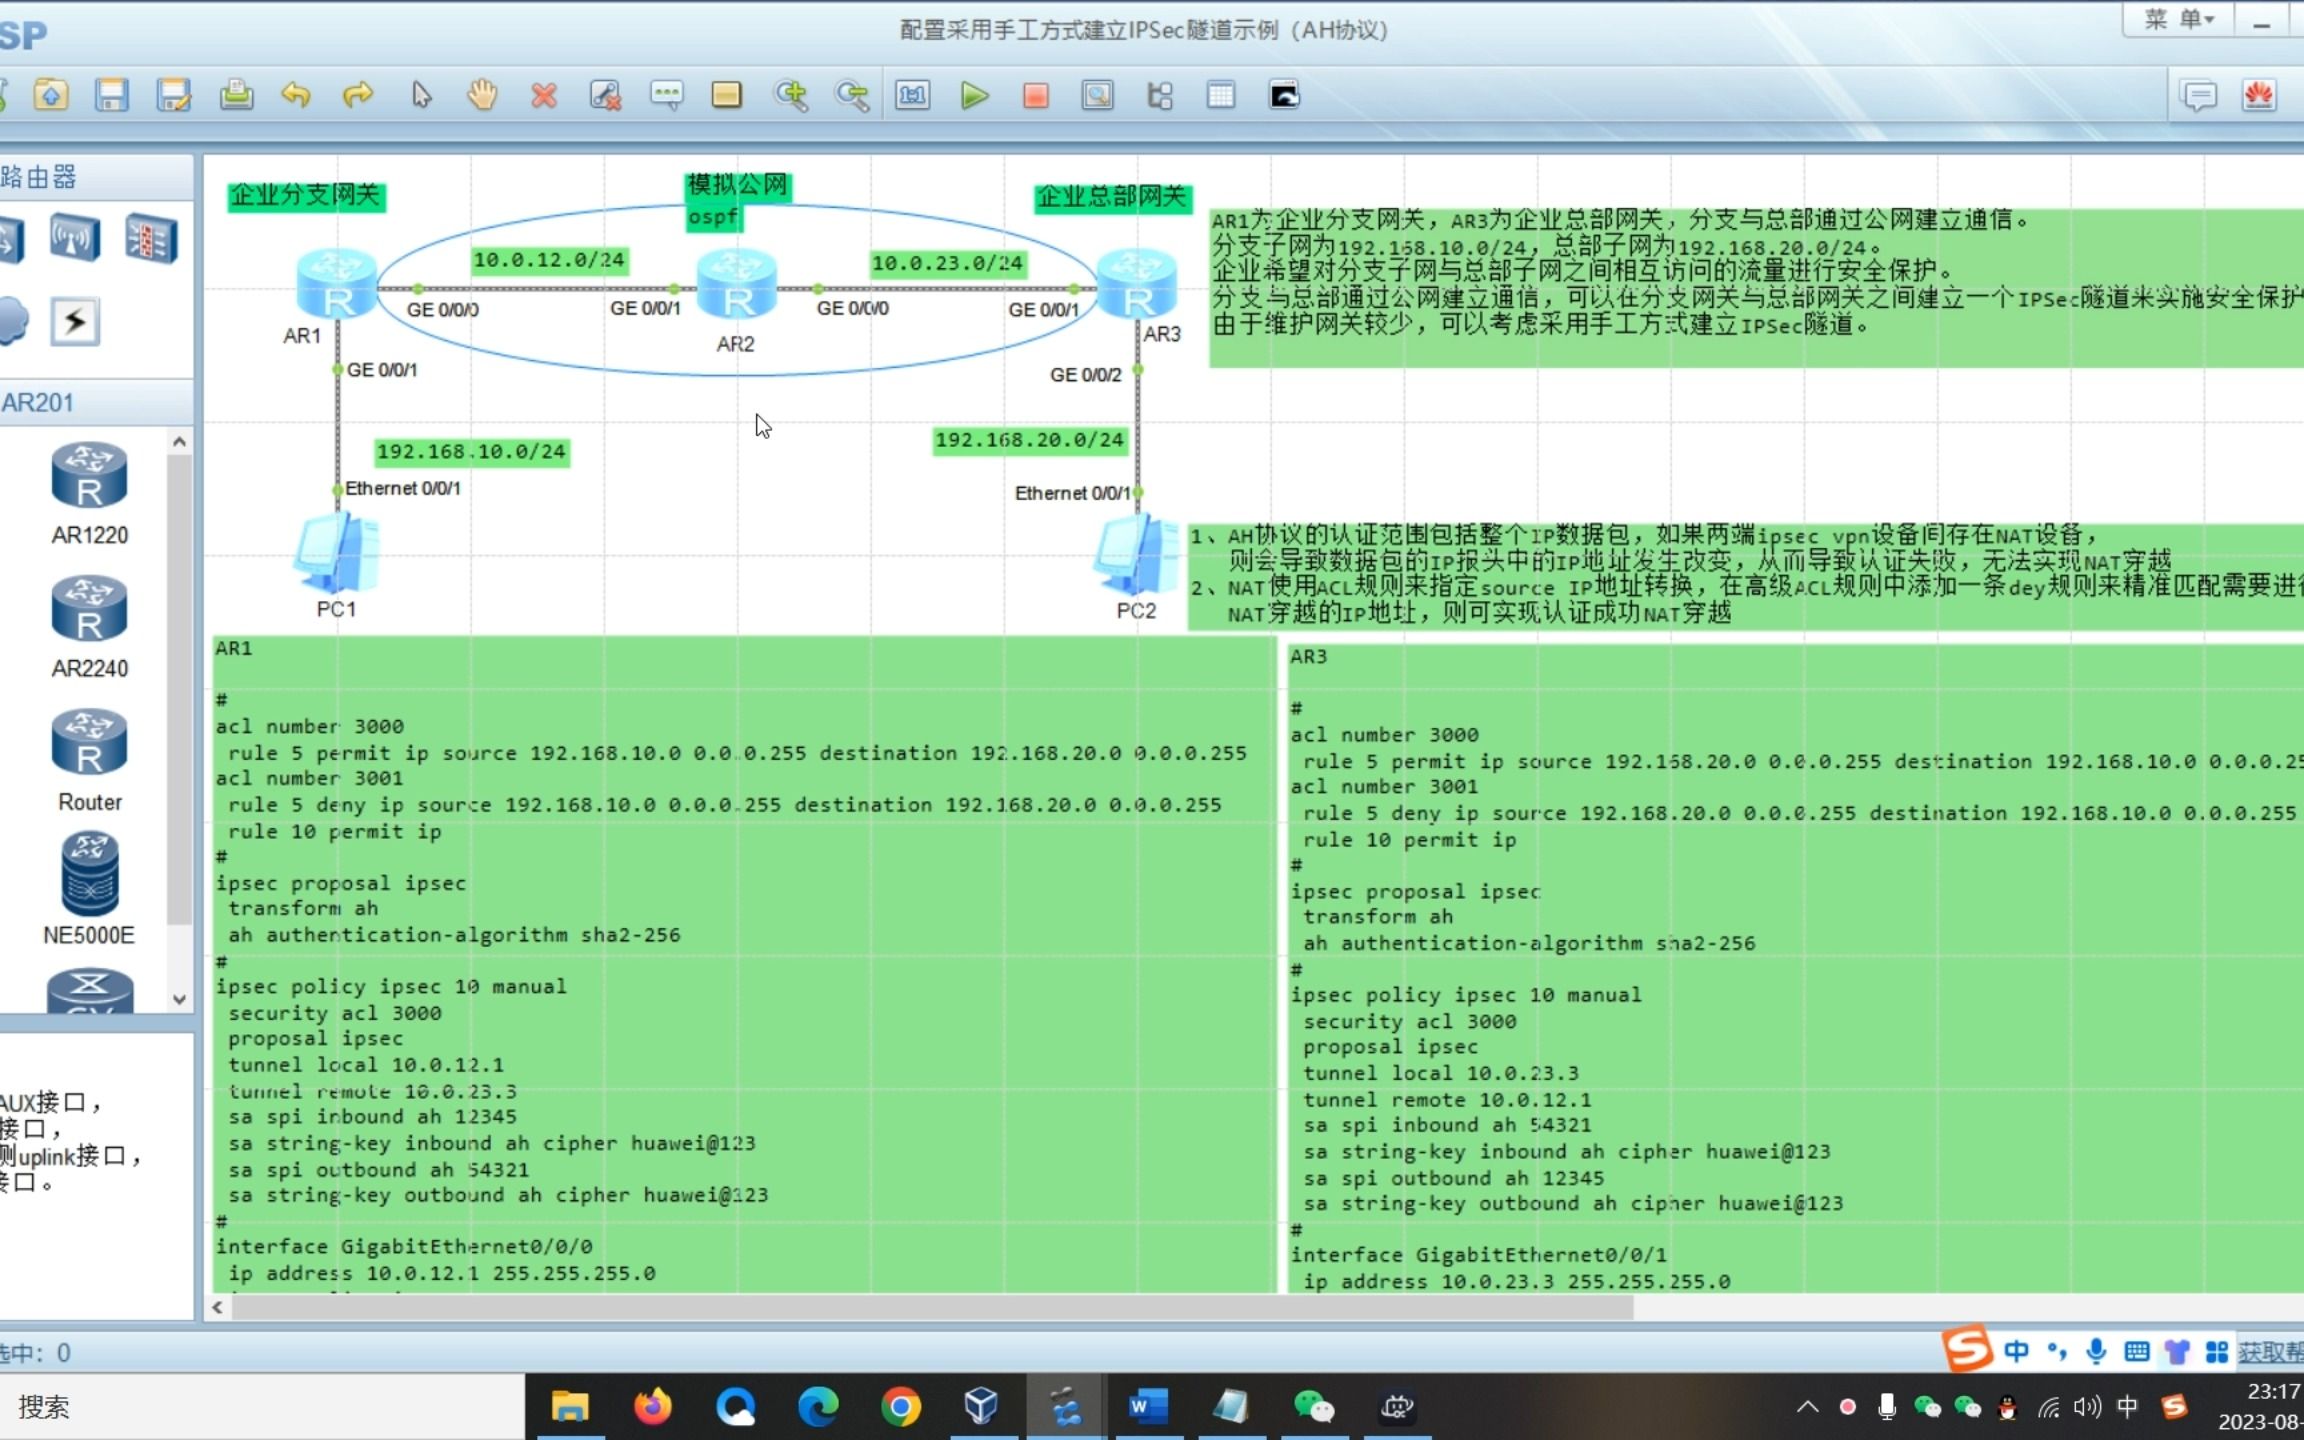Click the 192.168.10.0/24 subnet label

[x=471, y=452]
